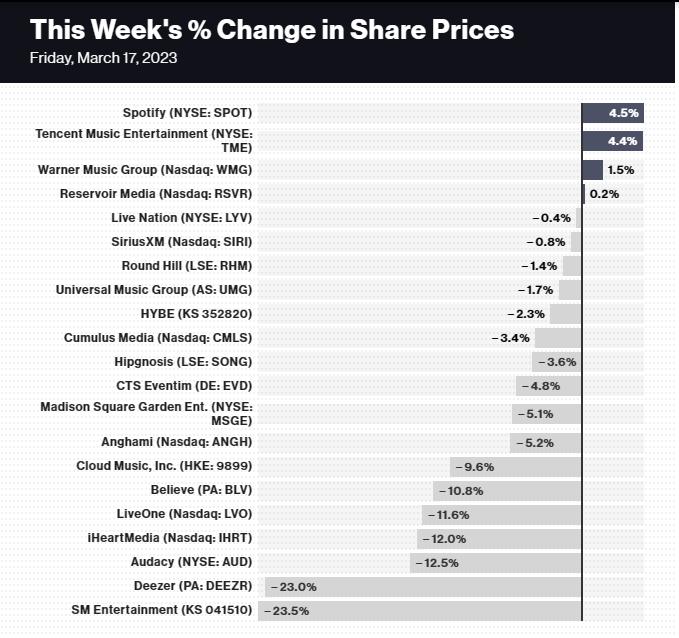Select the Round Hill −1.4% value

pos(538,266)
